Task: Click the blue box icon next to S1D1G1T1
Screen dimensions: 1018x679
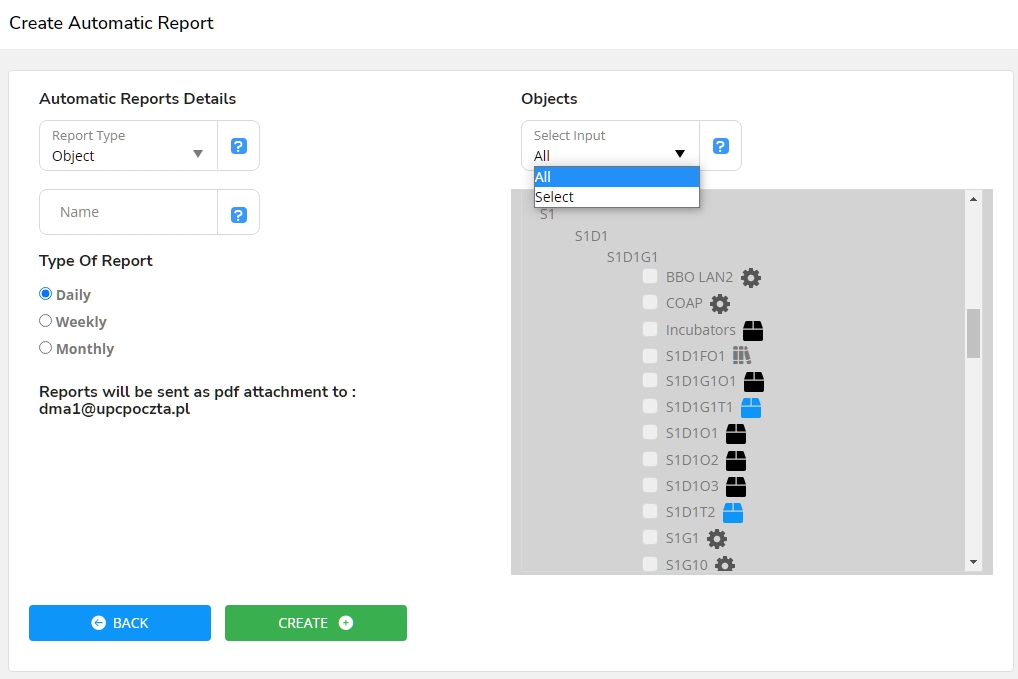Action: (x=751, y=408)
